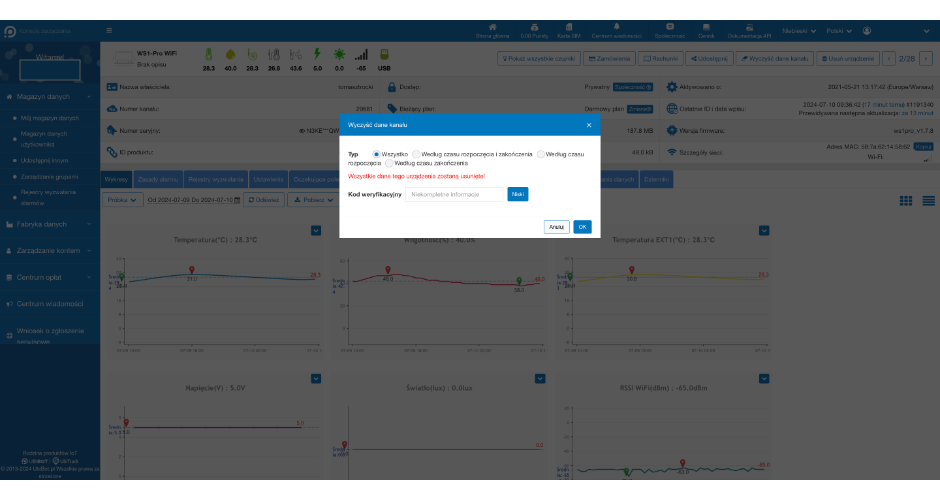The height and width of the screenshot is (500, 940).
Task: Open the Pobierz download dropdown
Action: click(314, 200)
